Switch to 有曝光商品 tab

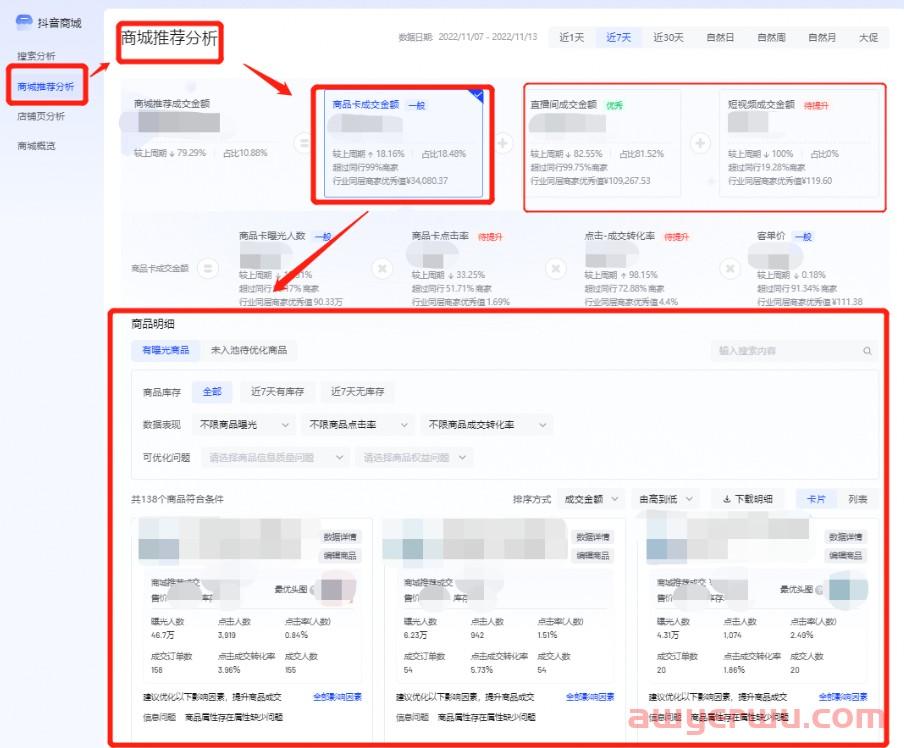click(x=165, y=350)
